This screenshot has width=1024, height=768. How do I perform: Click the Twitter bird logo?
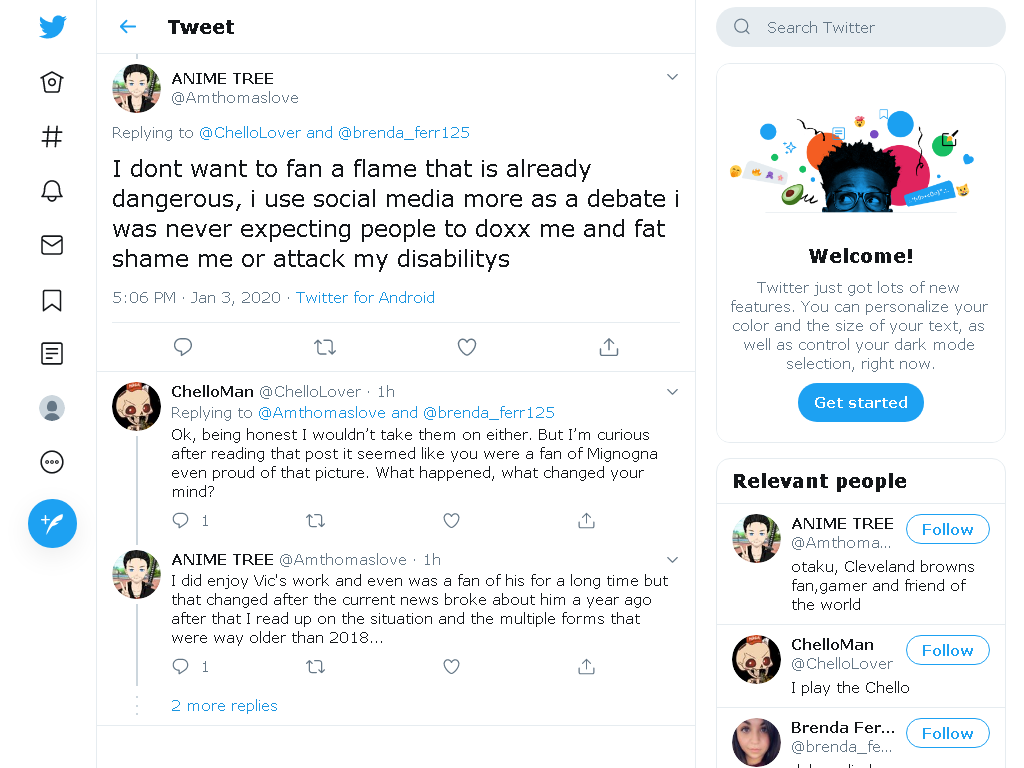point(52,27)
